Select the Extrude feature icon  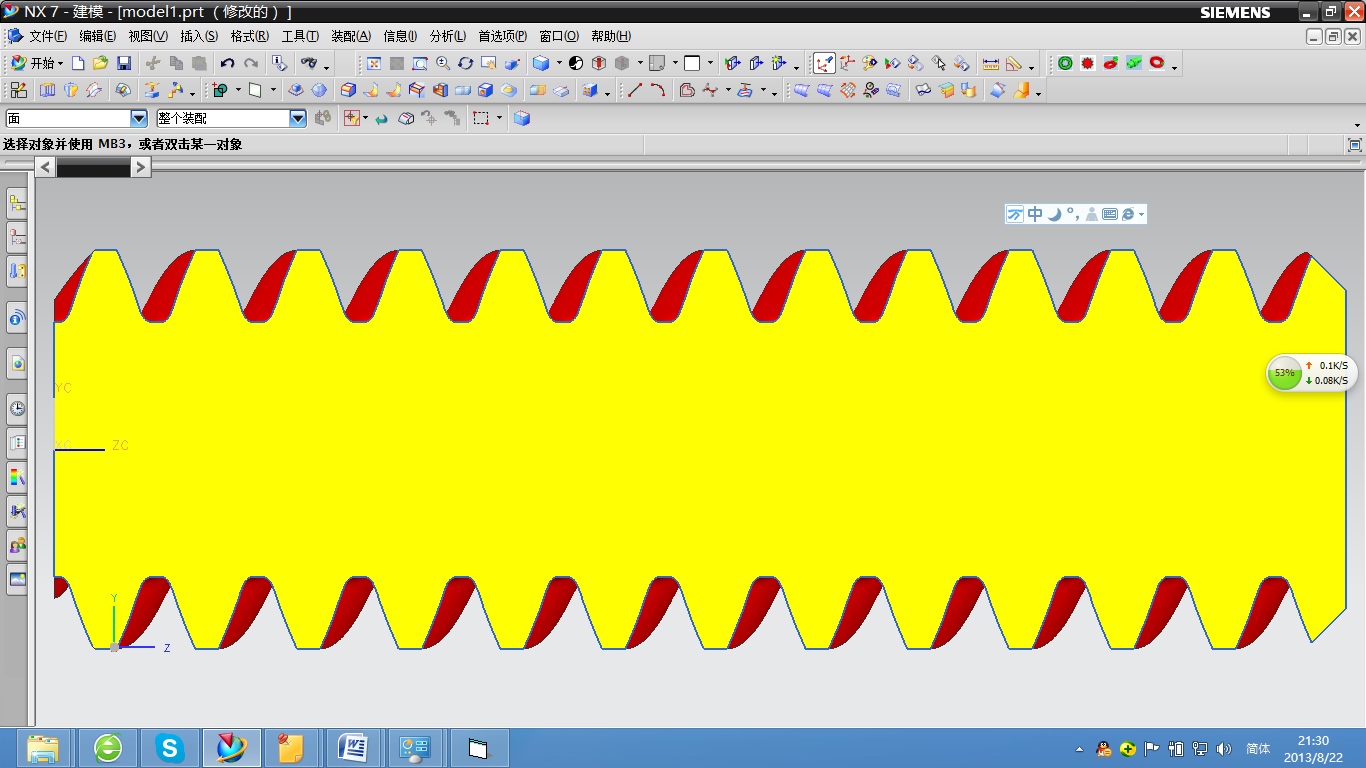pyautogui.click(x=47, y=90)
